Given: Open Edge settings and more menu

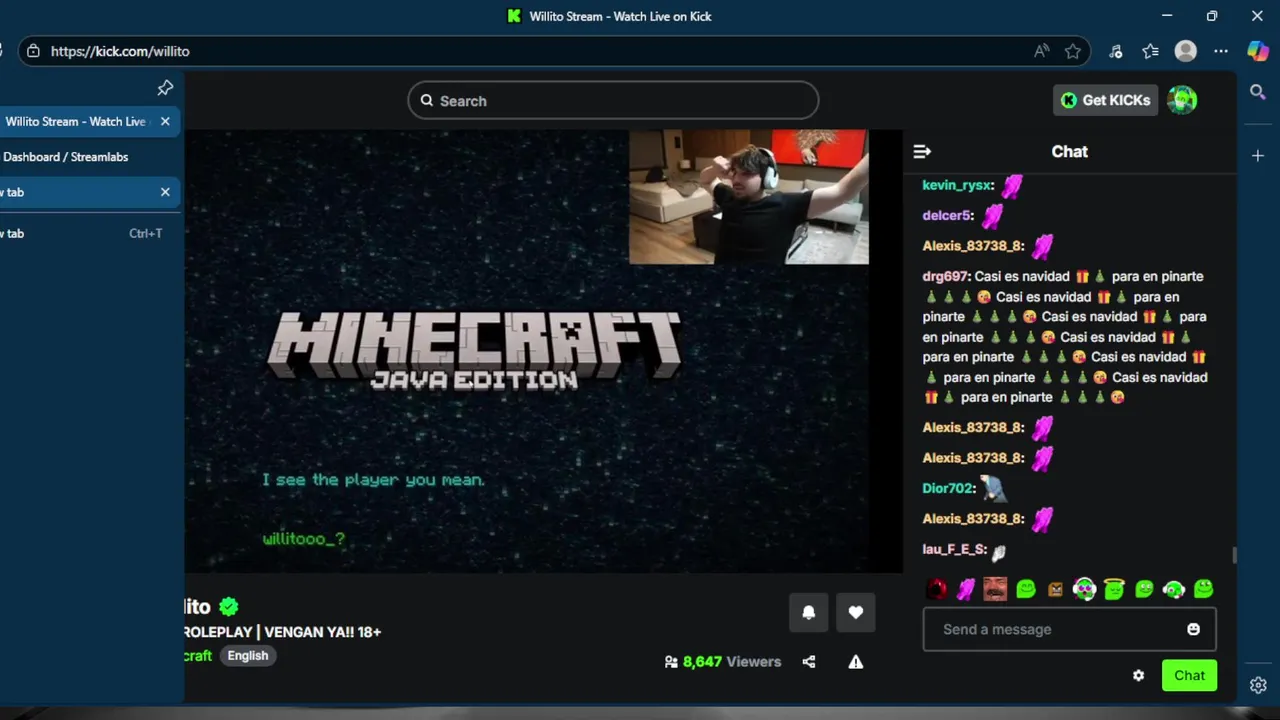Looking at the screenshot, I should pos(1221,51).
